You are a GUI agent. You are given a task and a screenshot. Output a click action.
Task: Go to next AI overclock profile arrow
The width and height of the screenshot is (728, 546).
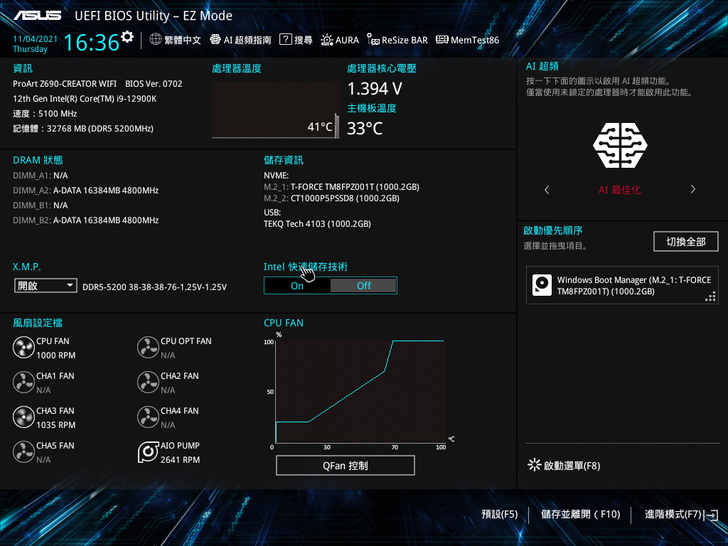point(693,189)
